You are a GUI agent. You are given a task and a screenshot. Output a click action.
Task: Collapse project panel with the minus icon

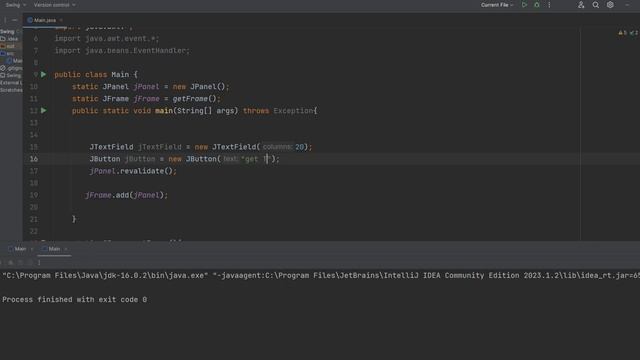15,20
